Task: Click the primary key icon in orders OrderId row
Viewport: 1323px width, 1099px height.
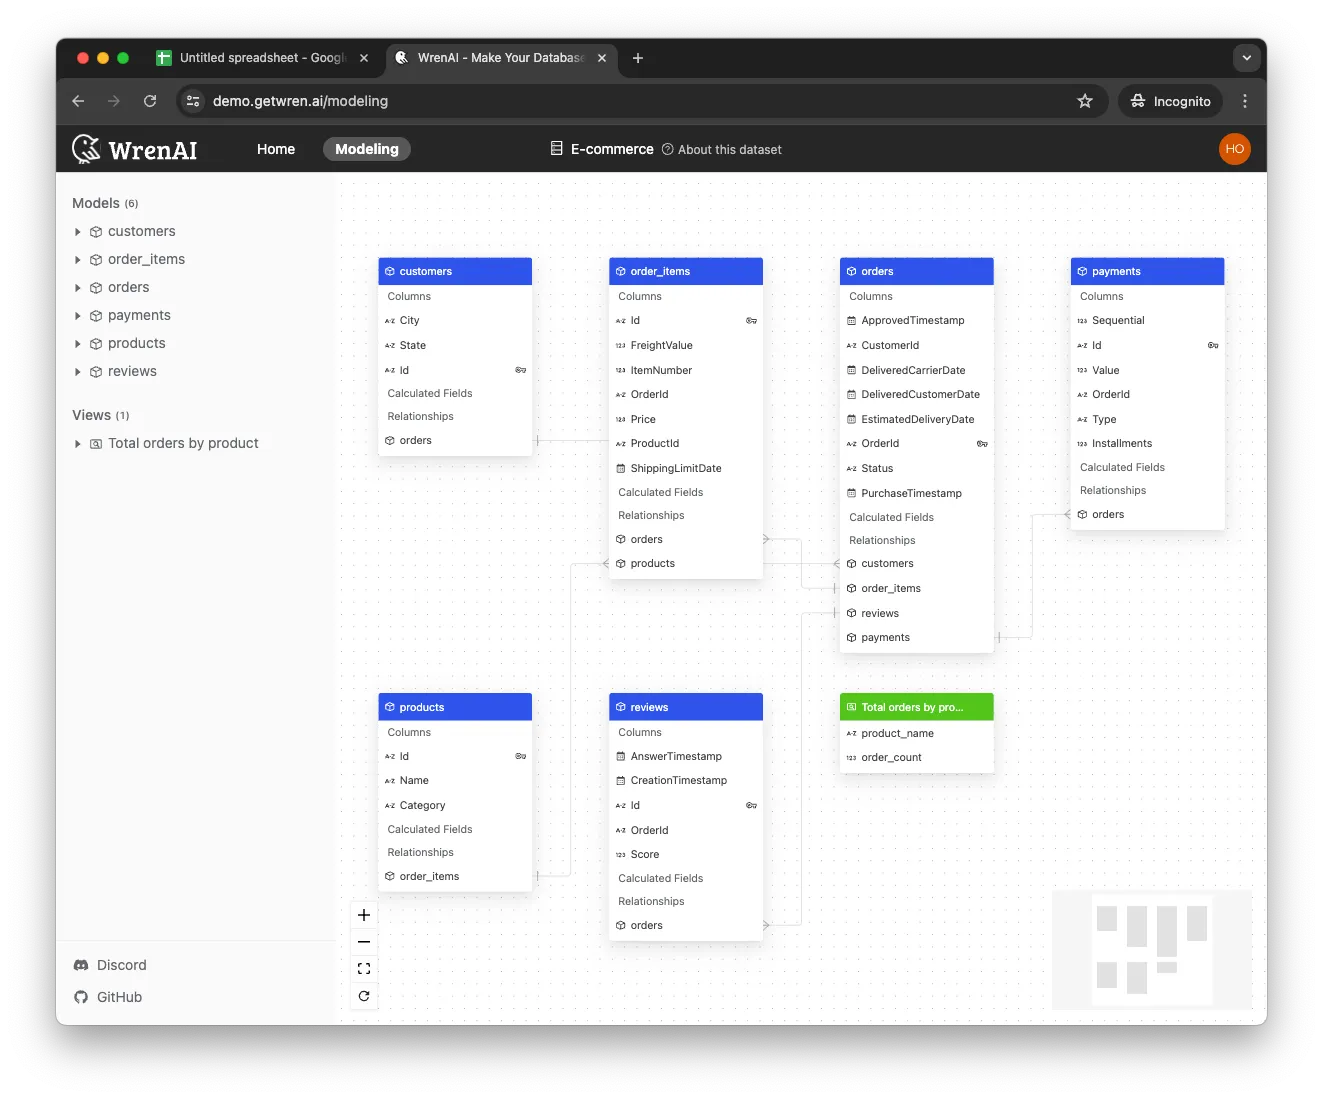Action: (x=983, y=444)
